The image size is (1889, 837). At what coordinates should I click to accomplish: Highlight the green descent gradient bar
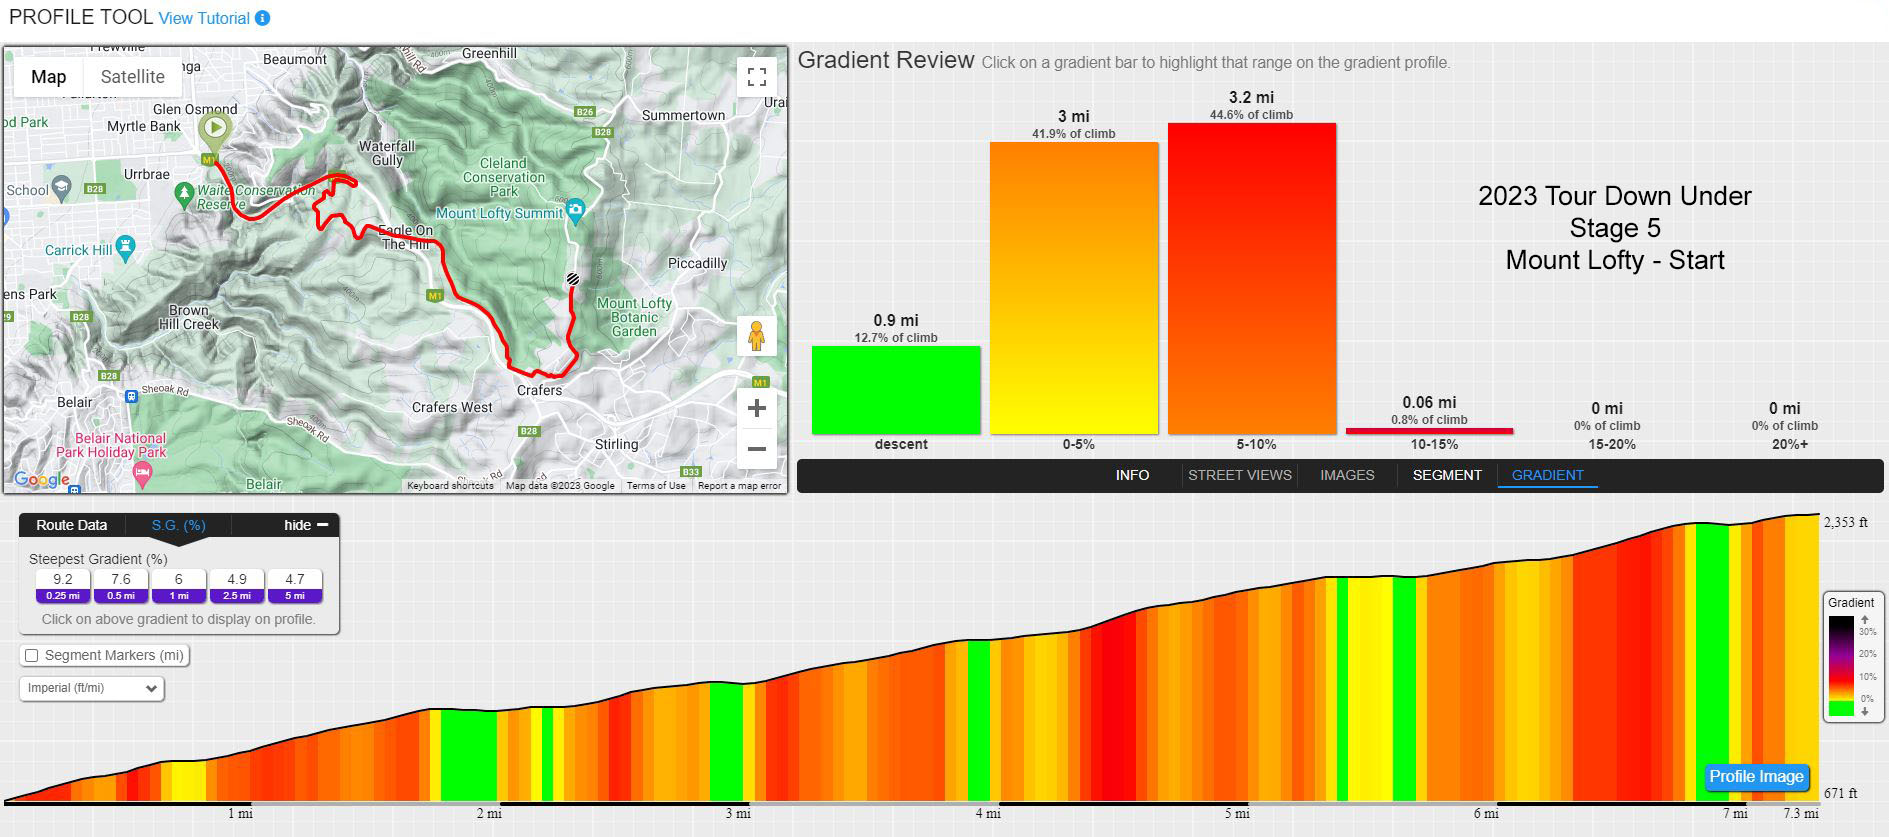point(896,390)
